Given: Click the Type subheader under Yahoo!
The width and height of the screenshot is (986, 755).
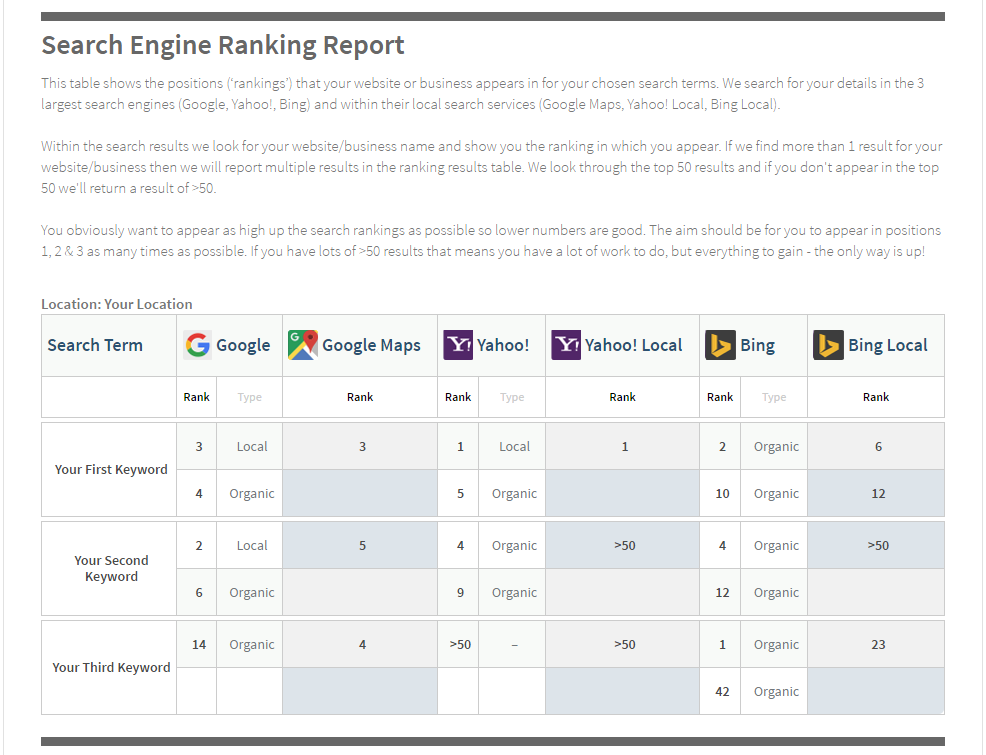Looking at the screenshot, I should click(x=512, y=397).
